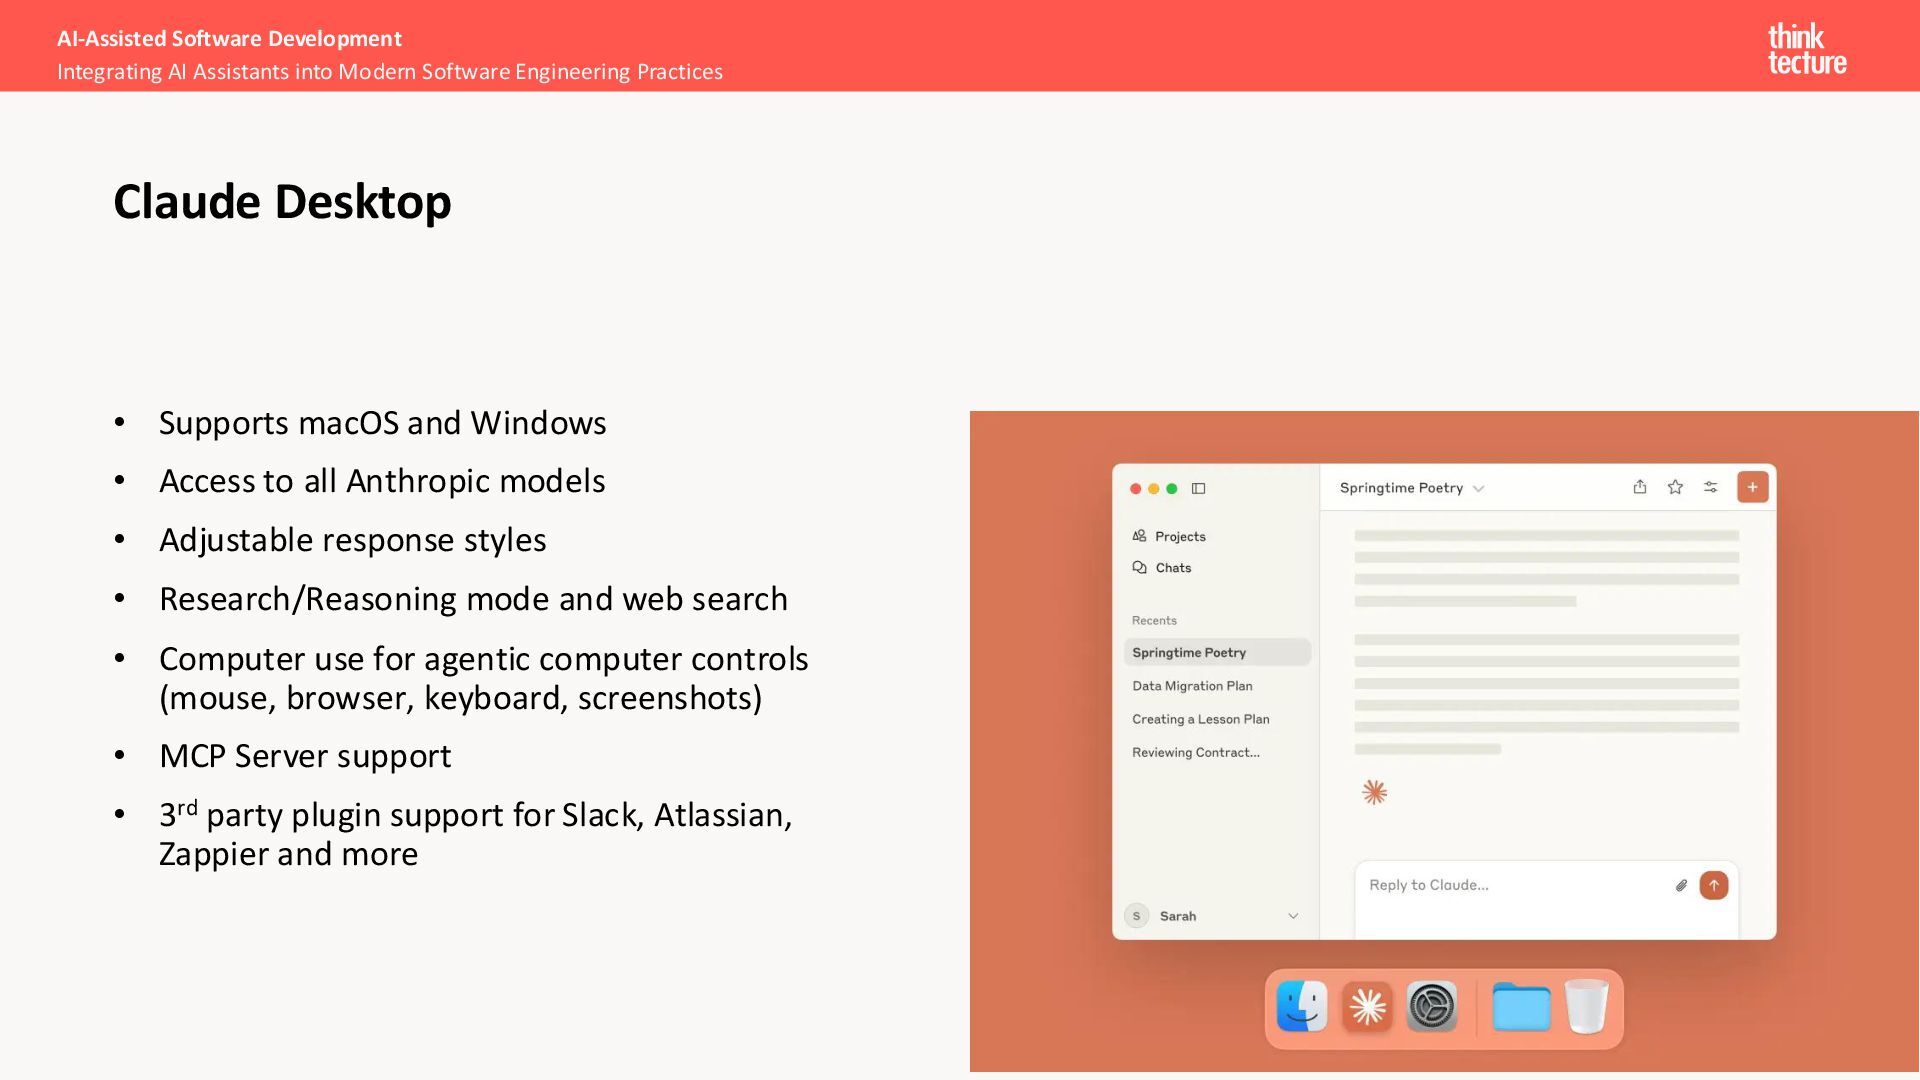Image resolution: width=1920 pixels, height=1080 pixels.
Task: Click the paperclip attachment icon
Action: coord(1681,885)
